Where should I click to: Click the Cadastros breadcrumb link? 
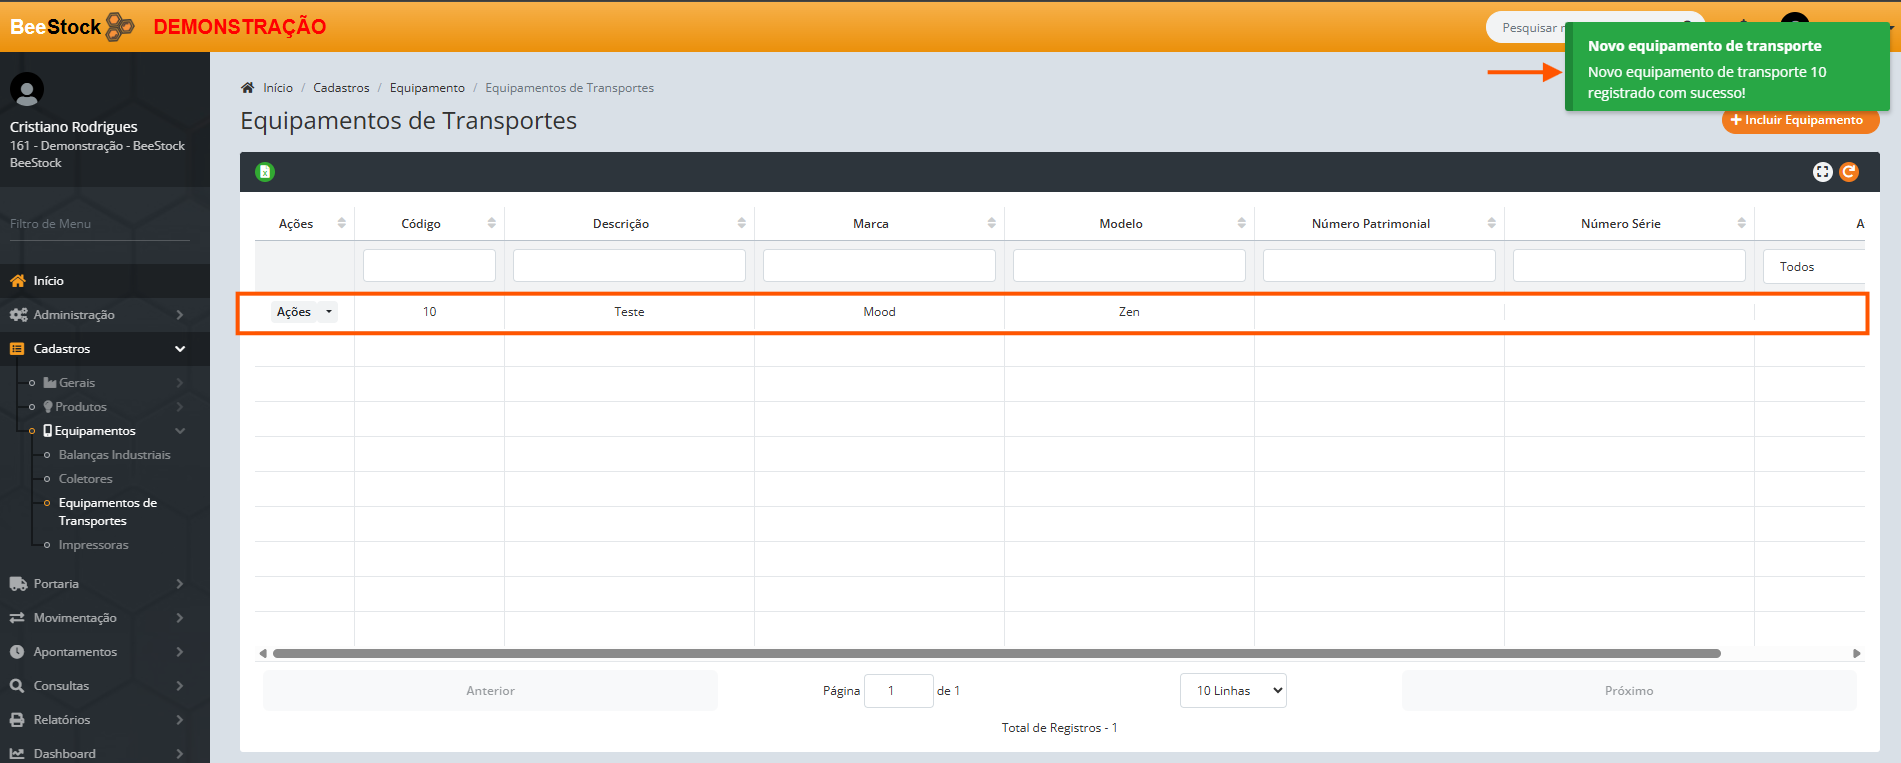341,88
